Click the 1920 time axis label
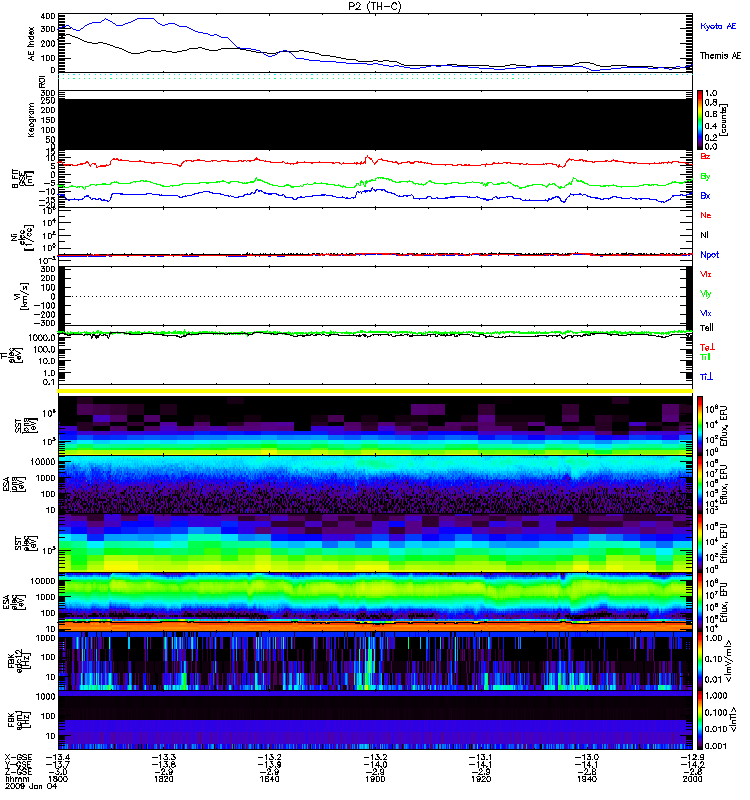 pyautogui.click(x=481, y=779)
